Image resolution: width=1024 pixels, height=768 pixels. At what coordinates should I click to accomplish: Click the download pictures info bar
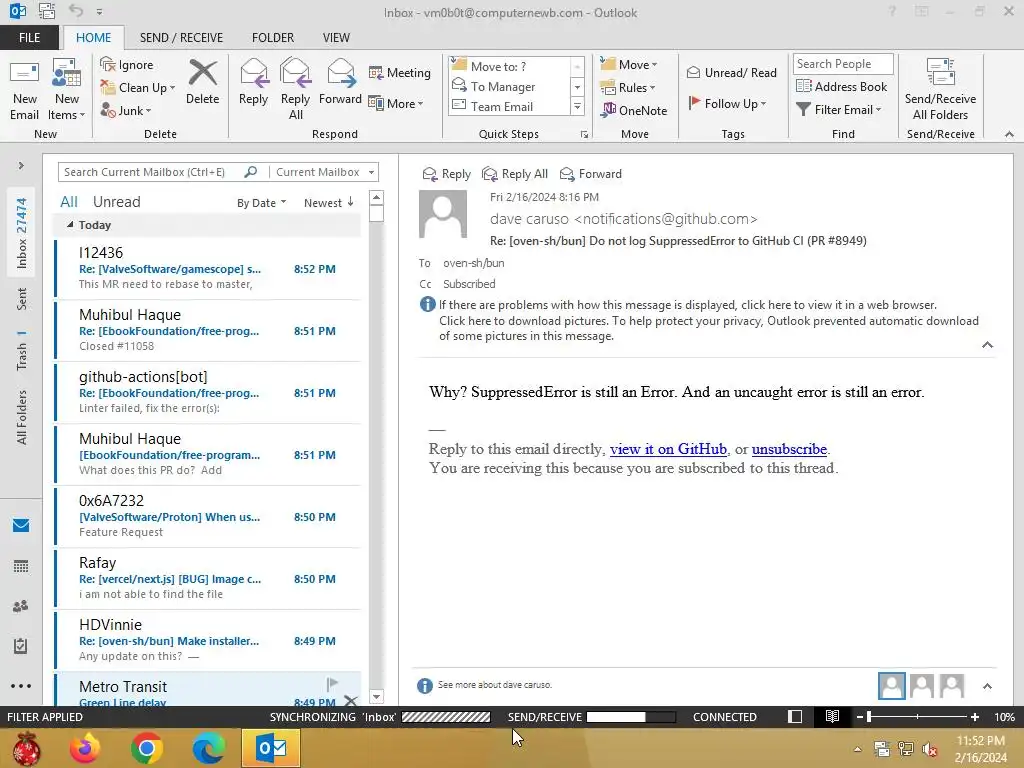click(709, 328)
